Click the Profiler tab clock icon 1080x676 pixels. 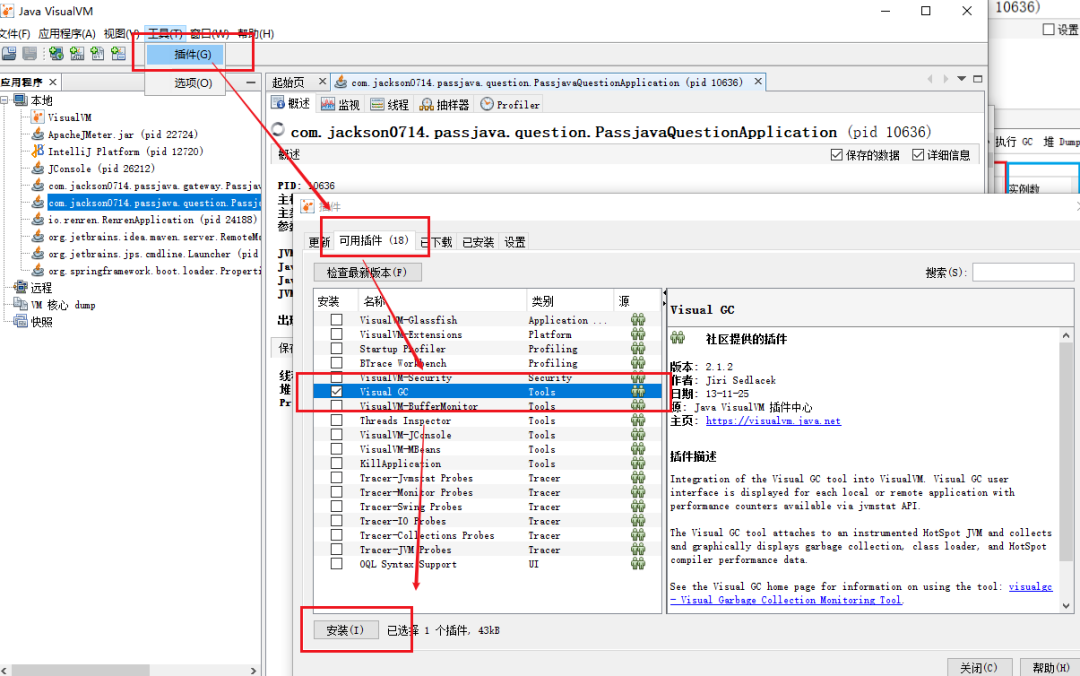pos(487,104)
